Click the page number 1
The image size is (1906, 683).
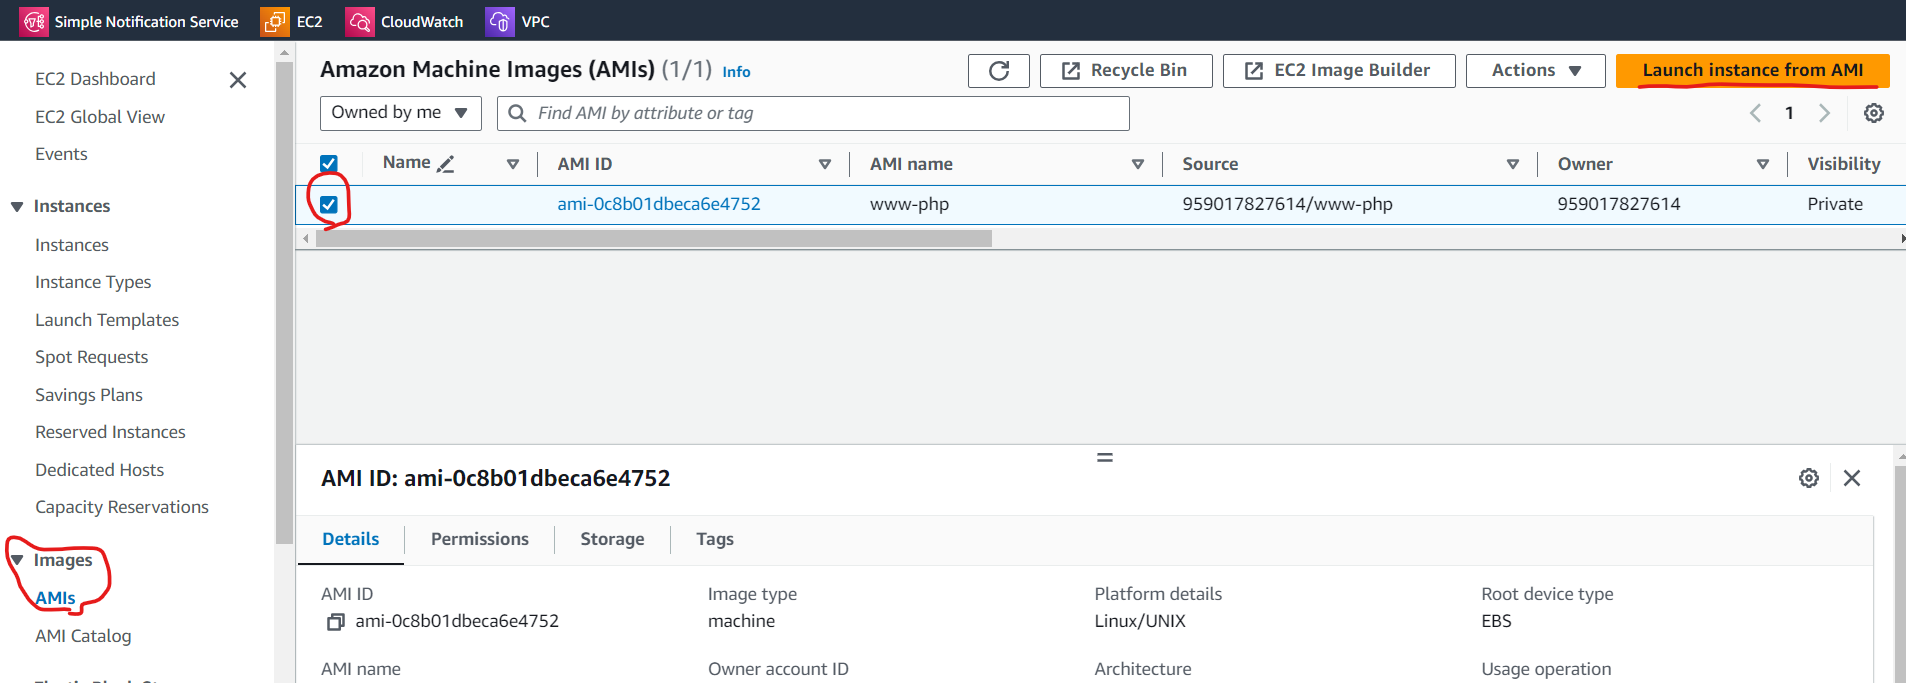click(1789, 113)
